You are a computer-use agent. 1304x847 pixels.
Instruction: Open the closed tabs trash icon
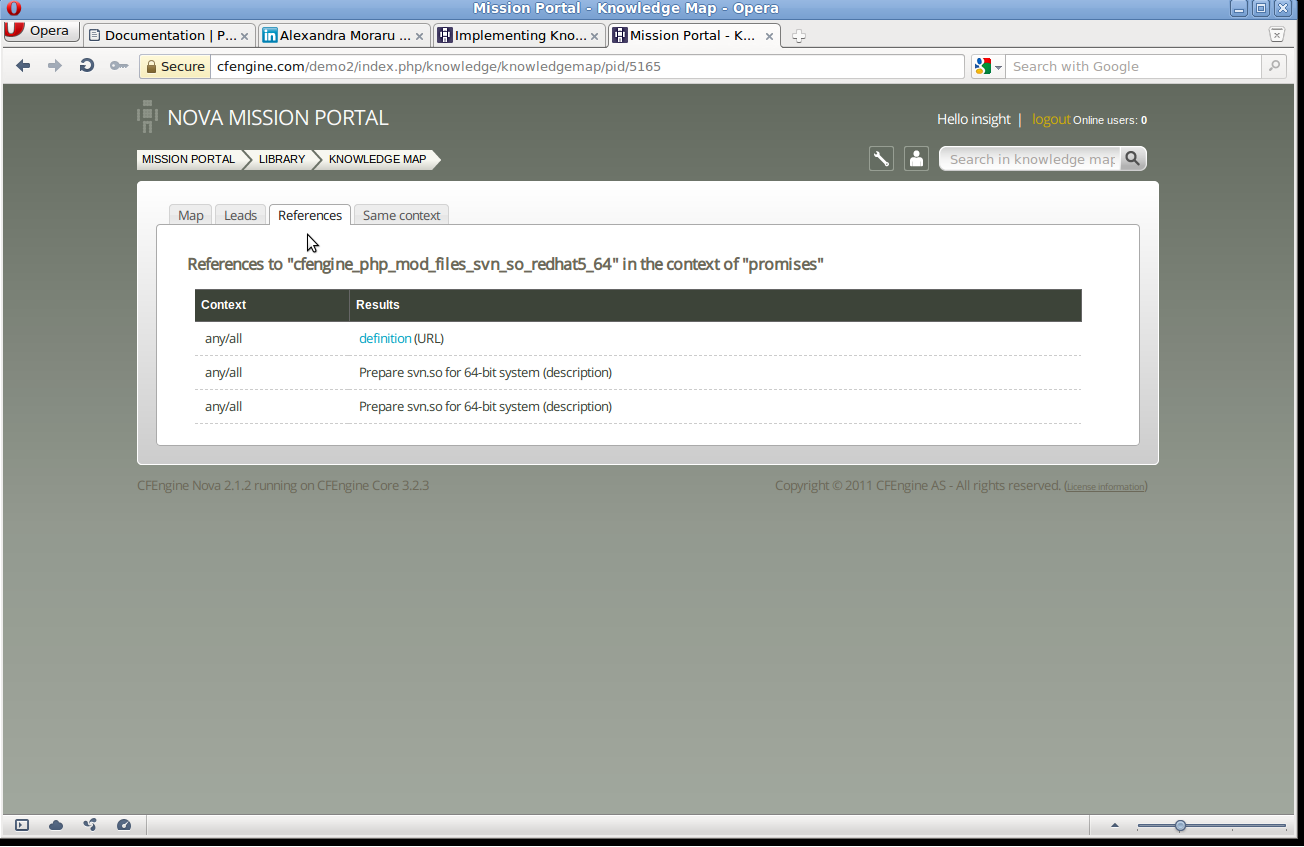coord(1277,34)
